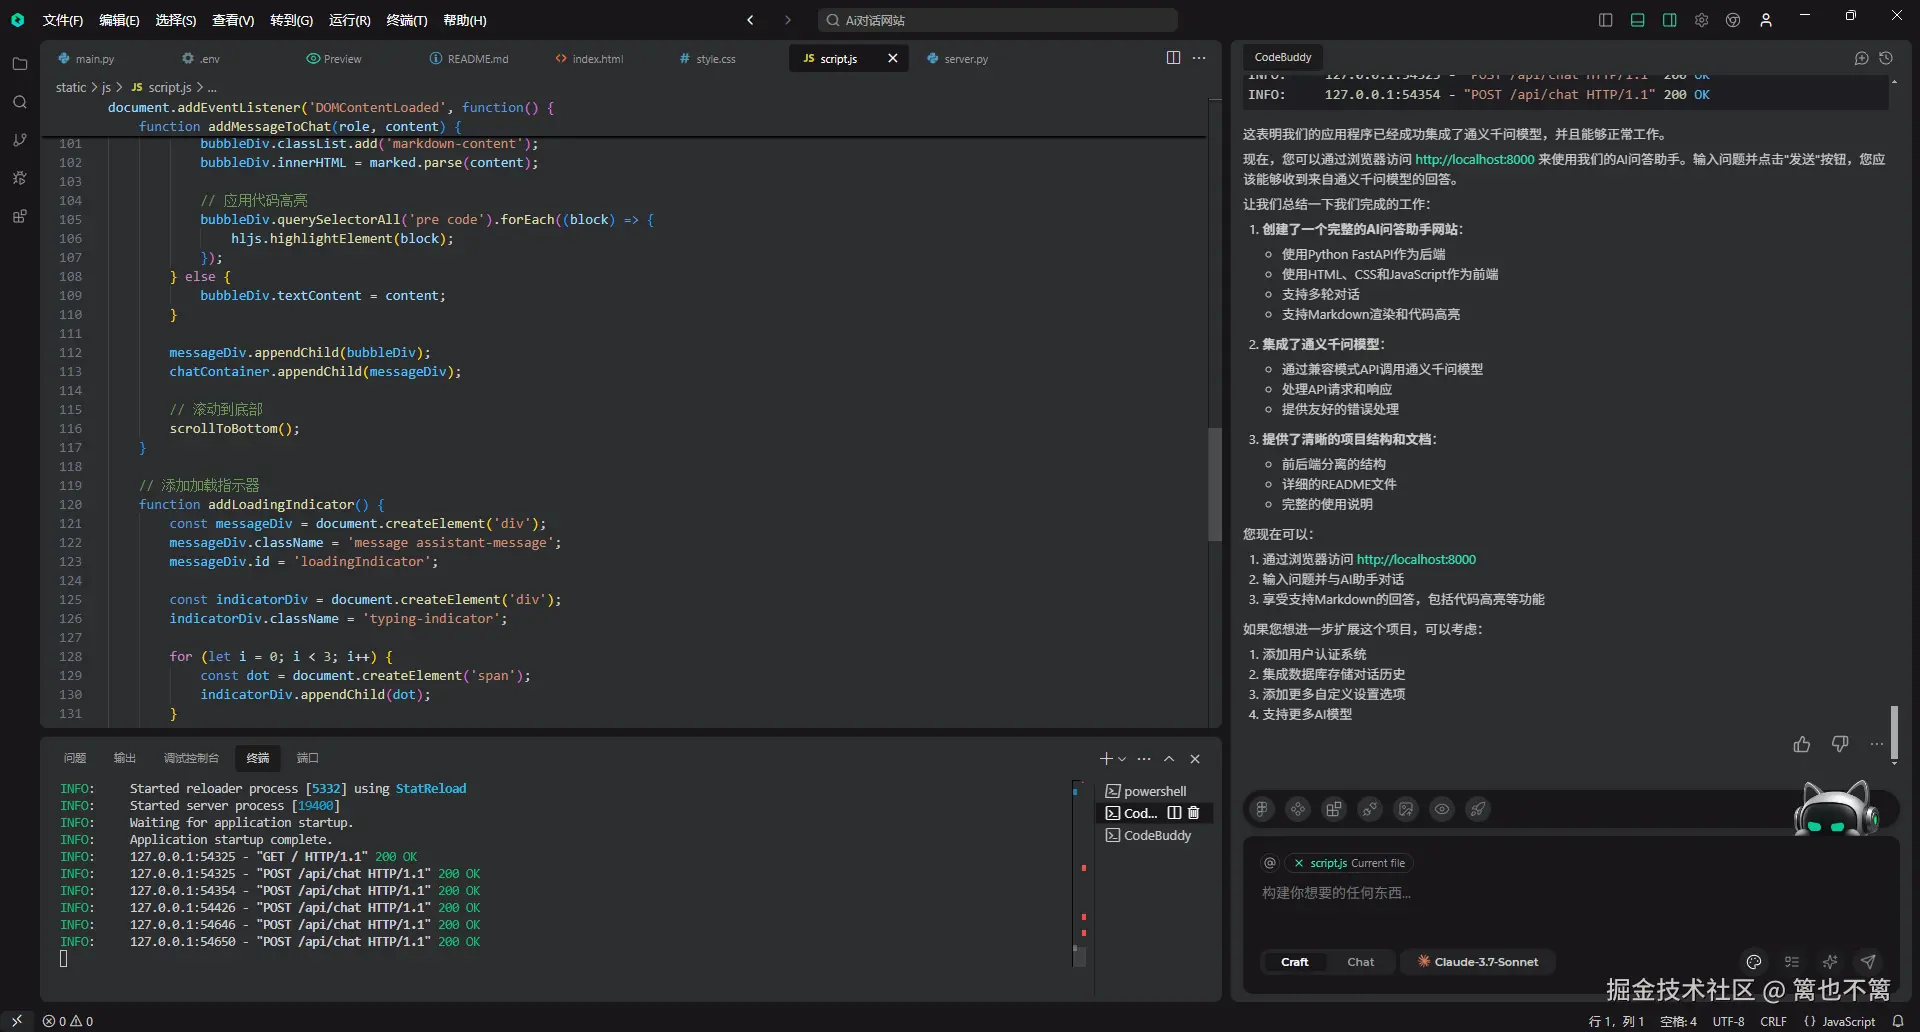1920x1032 pixels.
Task: Add a new terminal with plus button
Action: 1106,759
